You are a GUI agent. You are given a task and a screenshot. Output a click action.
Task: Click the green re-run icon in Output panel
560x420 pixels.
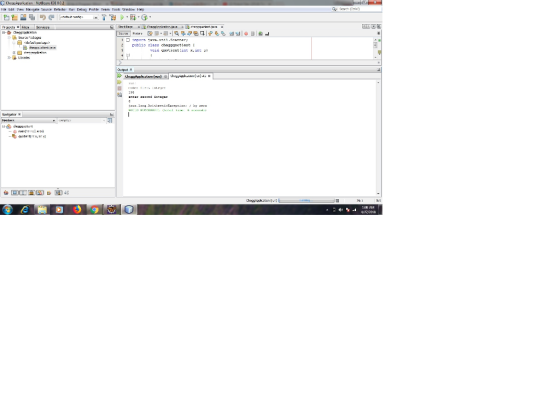[x=119, y=76]
